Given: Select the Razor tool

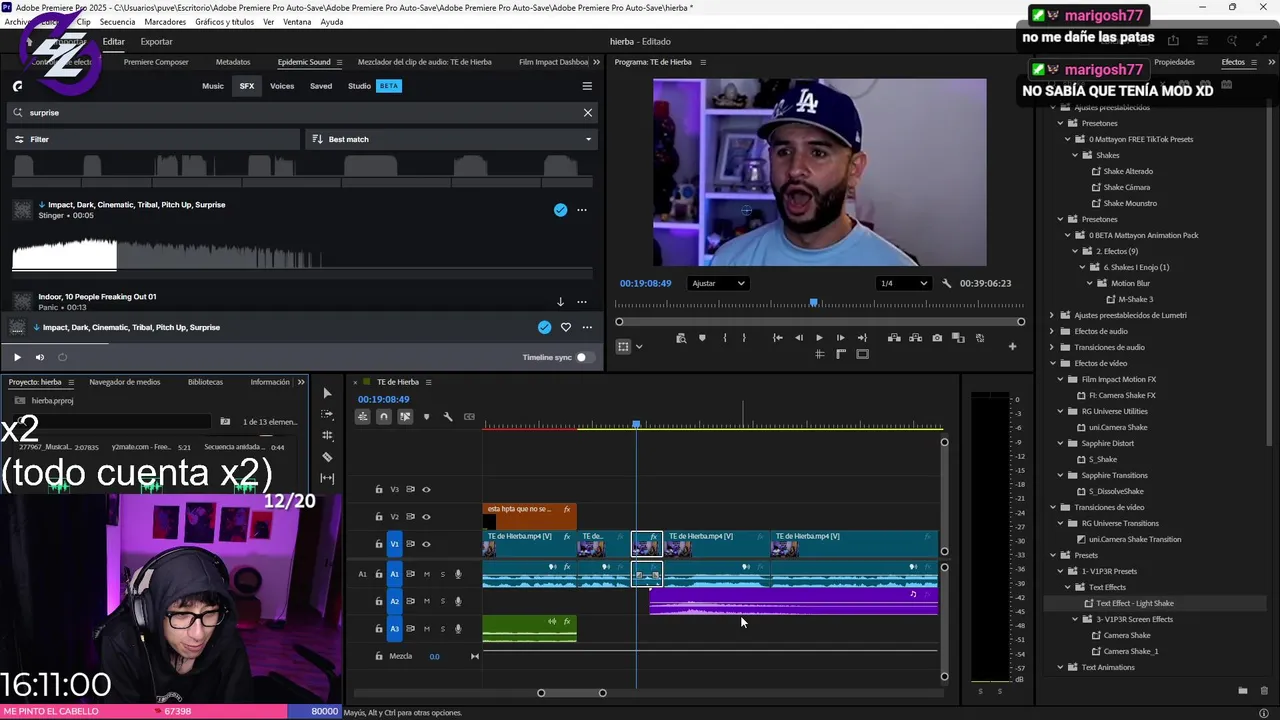Looking at the screenshot, I should 327,457.
